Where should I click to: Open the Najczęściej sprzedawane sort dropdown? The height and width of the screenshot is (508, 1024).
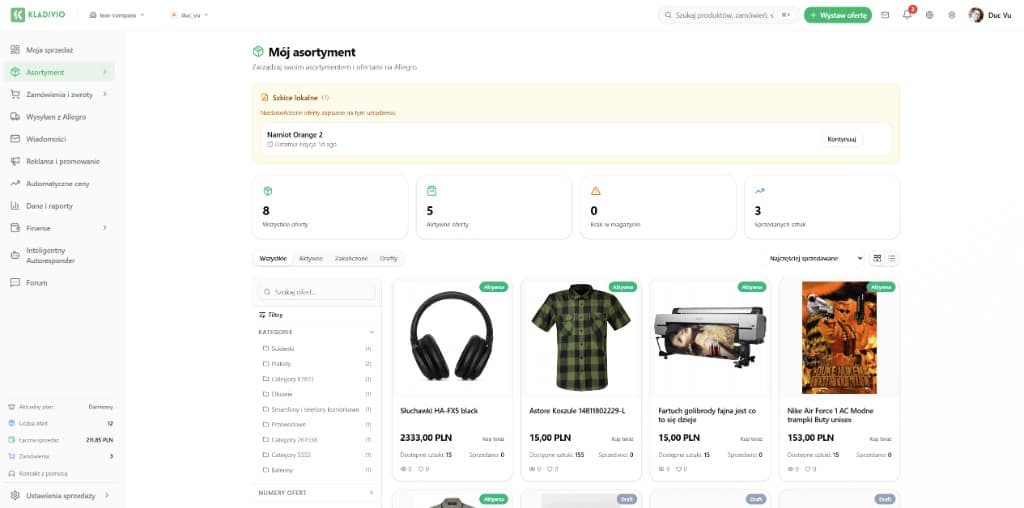pyautogui.click(x=815, y=258)
